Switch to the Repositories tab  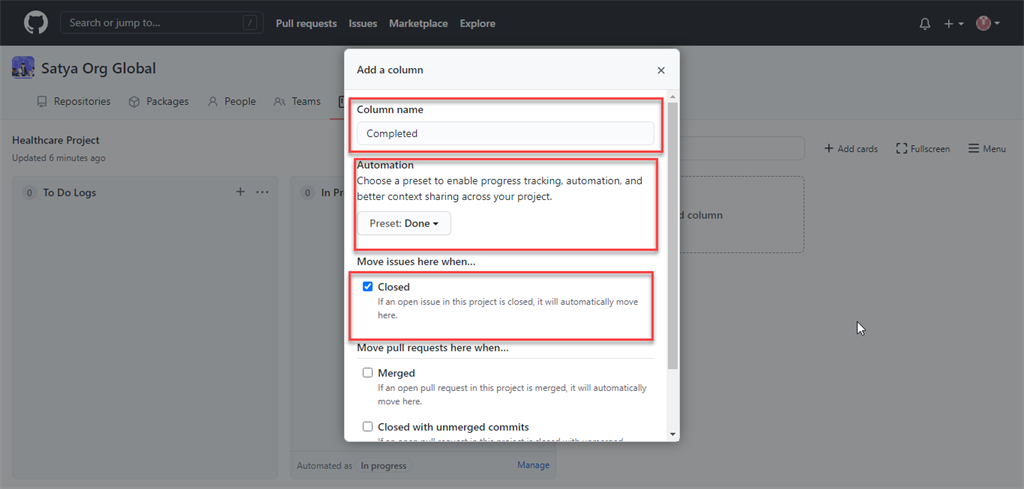coord(73,102)
